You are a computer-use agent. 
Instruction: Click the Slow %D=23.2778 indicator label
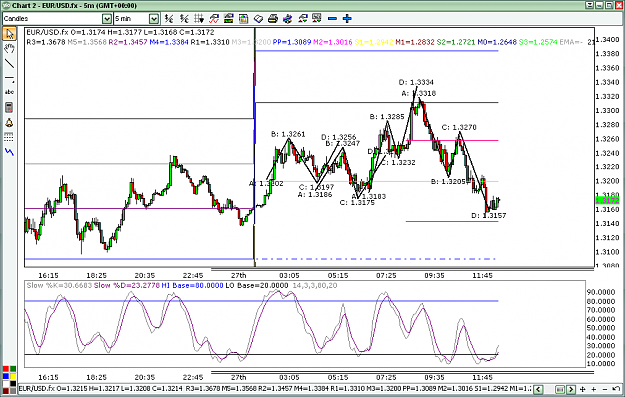[x=127, y=285]
